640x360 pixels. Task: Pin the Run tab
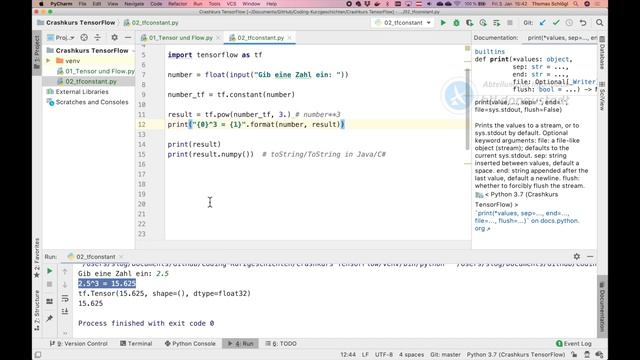click(49, 318)
